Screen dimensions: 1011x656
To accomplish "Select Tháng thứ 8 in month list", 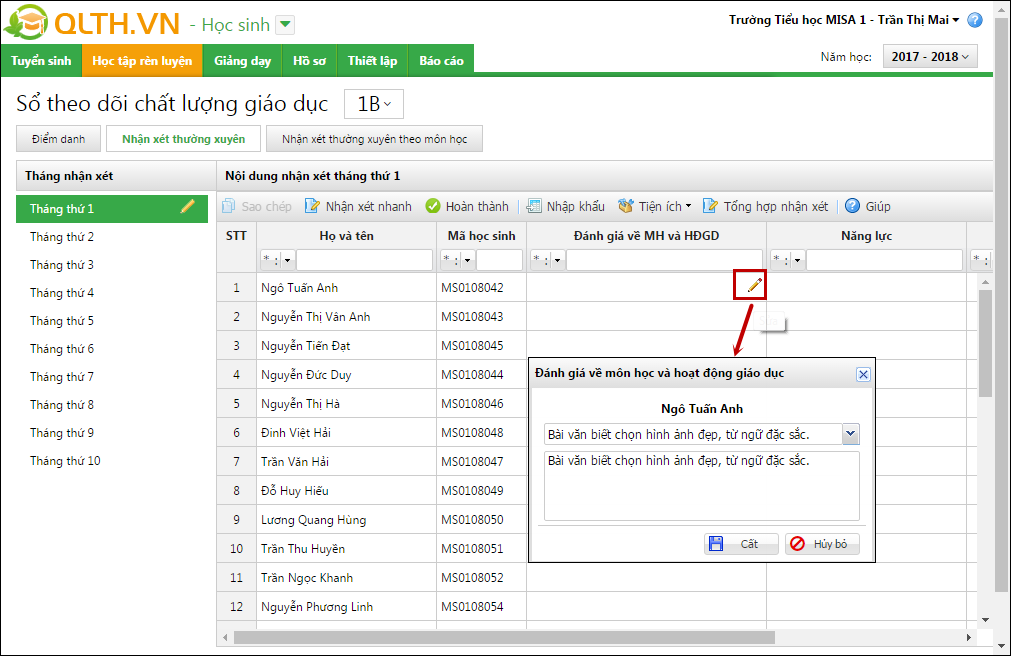I will [112, 404].
